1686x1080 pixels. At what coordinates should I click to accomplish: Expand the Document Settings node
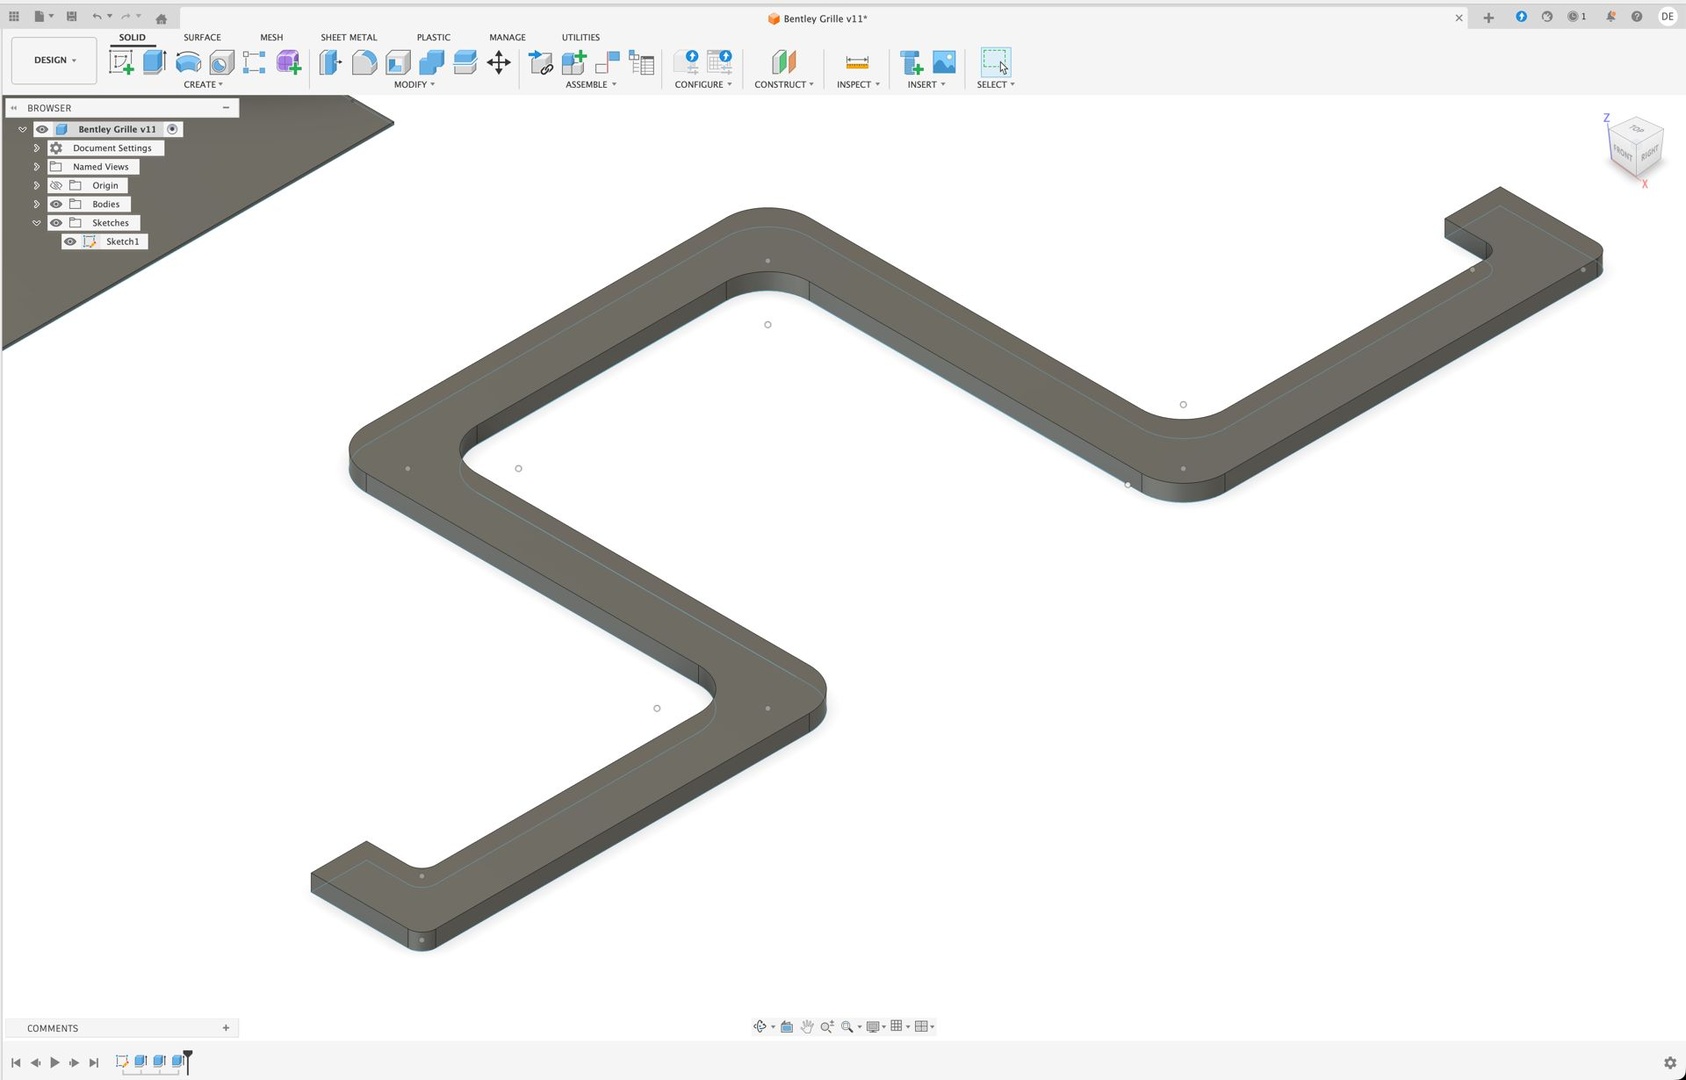coord(37,148)
